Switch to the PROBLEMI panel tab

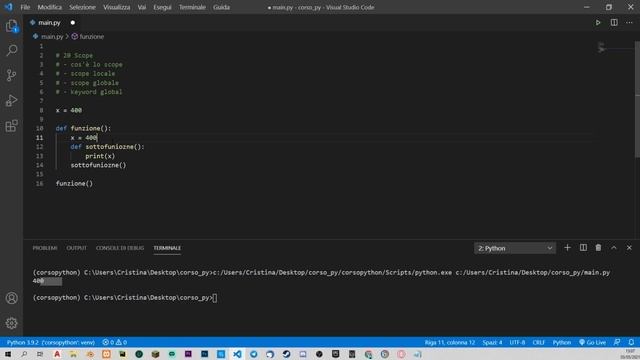pos(45,248)
